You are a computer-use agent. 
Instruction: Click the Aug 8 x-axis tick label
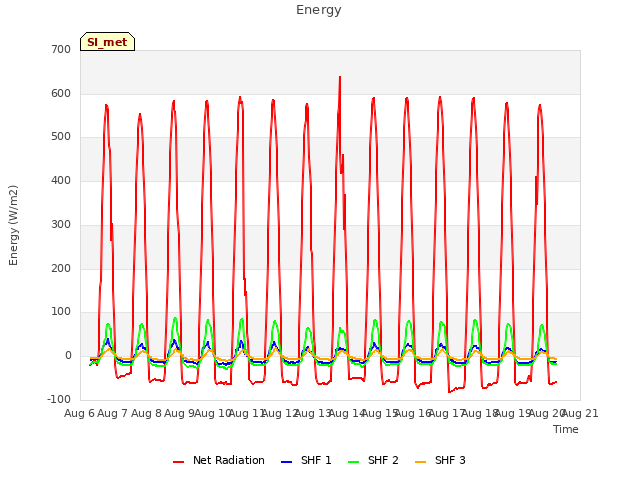(146, 413)
